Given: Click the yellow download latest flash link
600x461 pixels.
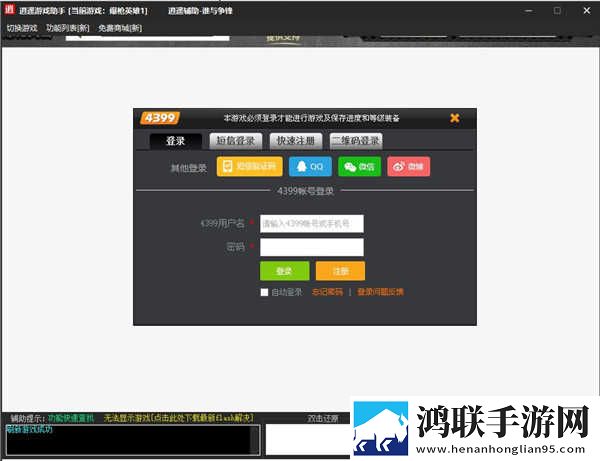Looking at the screenshot, I should click(x=179, y=418).
